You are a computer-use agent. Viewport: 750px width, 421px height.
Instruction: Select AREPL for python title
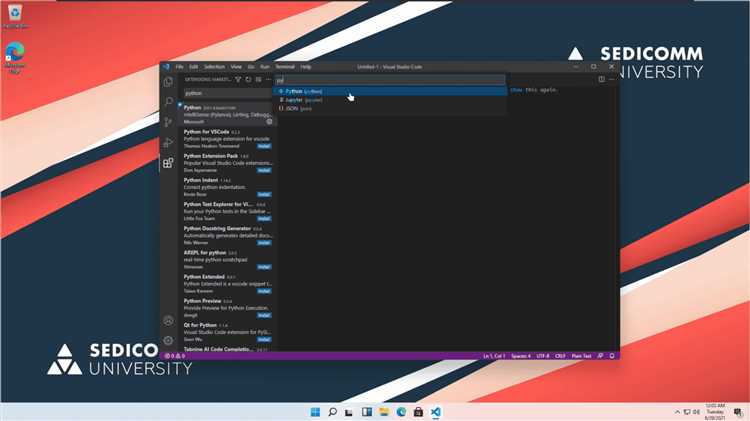tap(205, 252)
